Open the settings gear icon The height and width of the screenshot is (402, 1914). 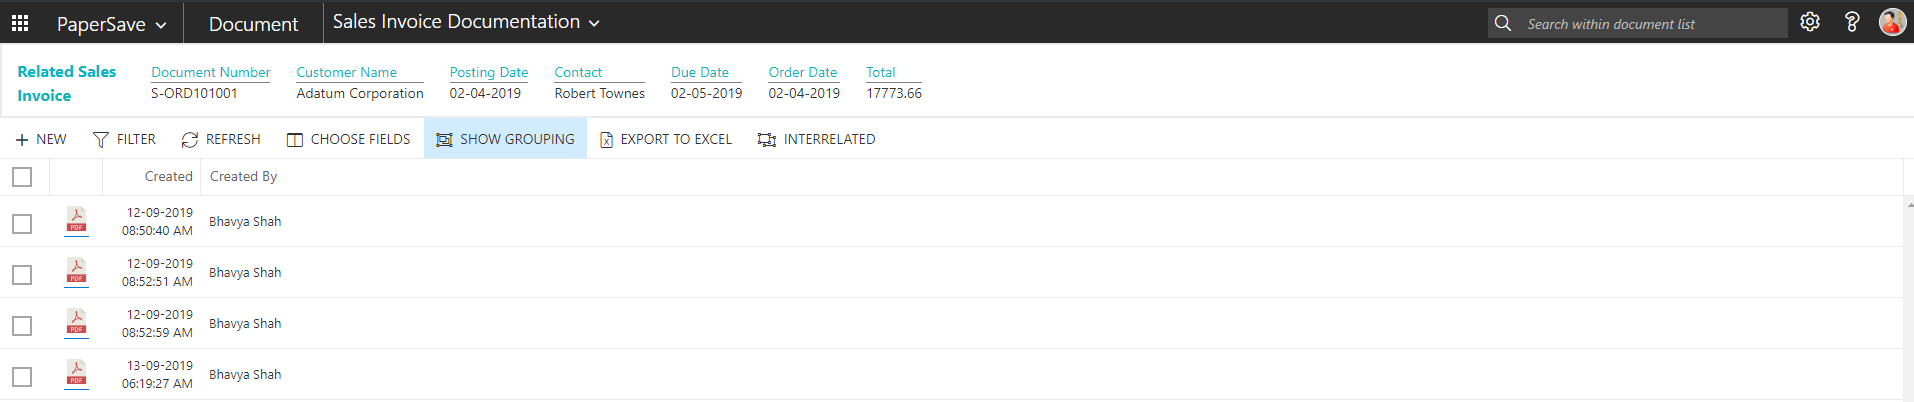pos(1809,22)
